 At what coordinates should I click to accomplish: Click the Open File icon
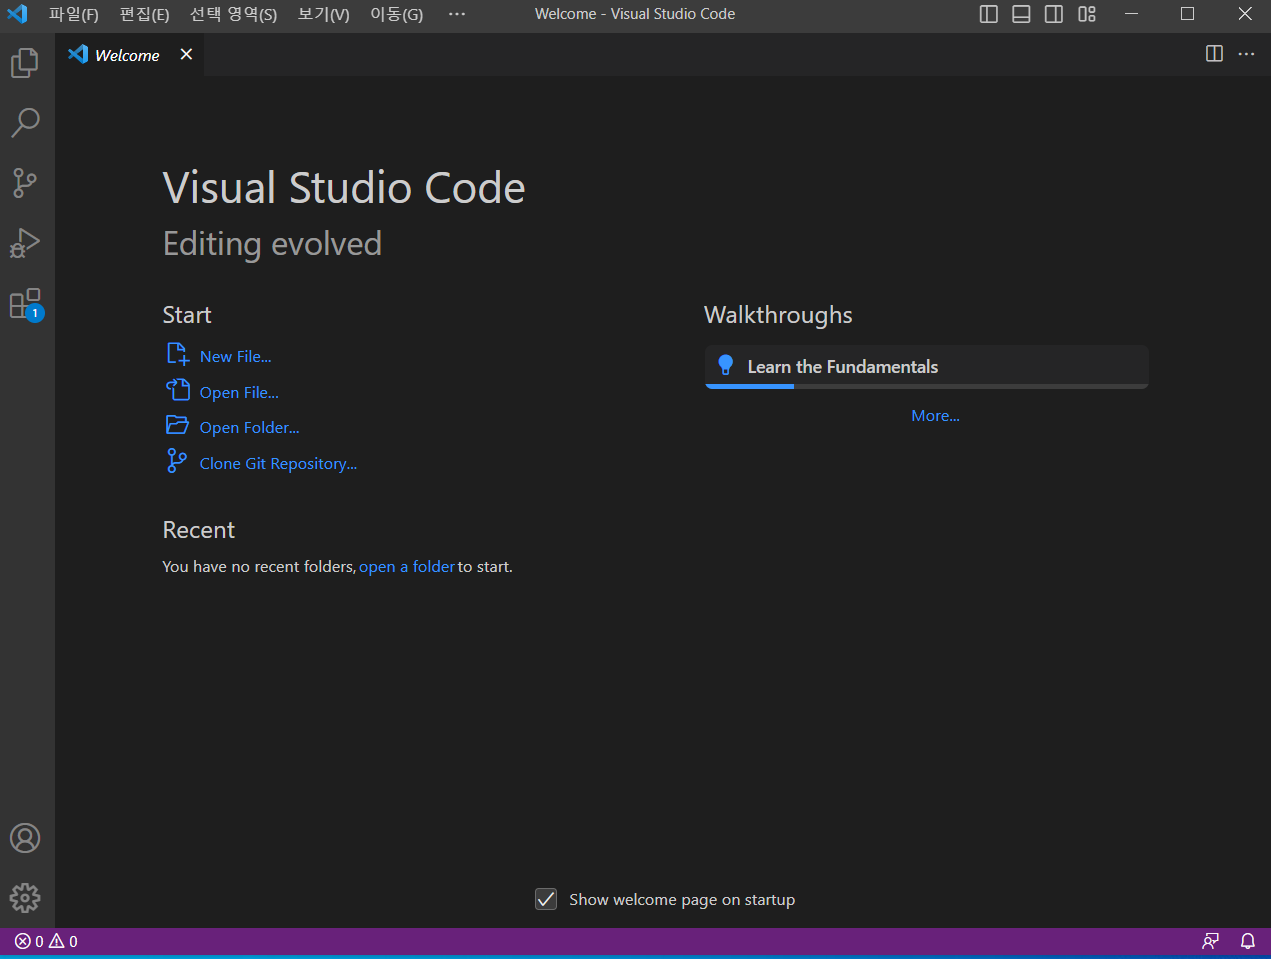point(177,390)
